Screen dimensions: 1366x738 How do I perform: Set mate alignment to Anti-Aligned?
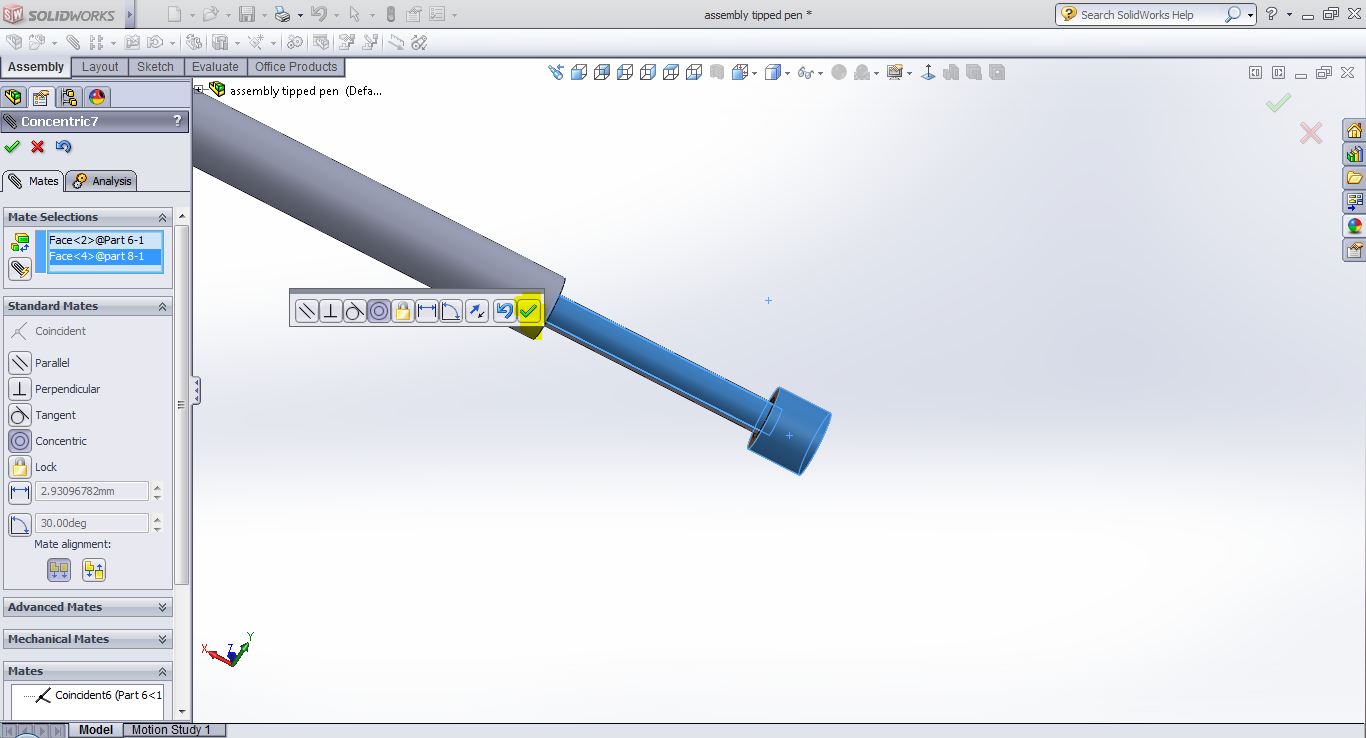[94, 570]
